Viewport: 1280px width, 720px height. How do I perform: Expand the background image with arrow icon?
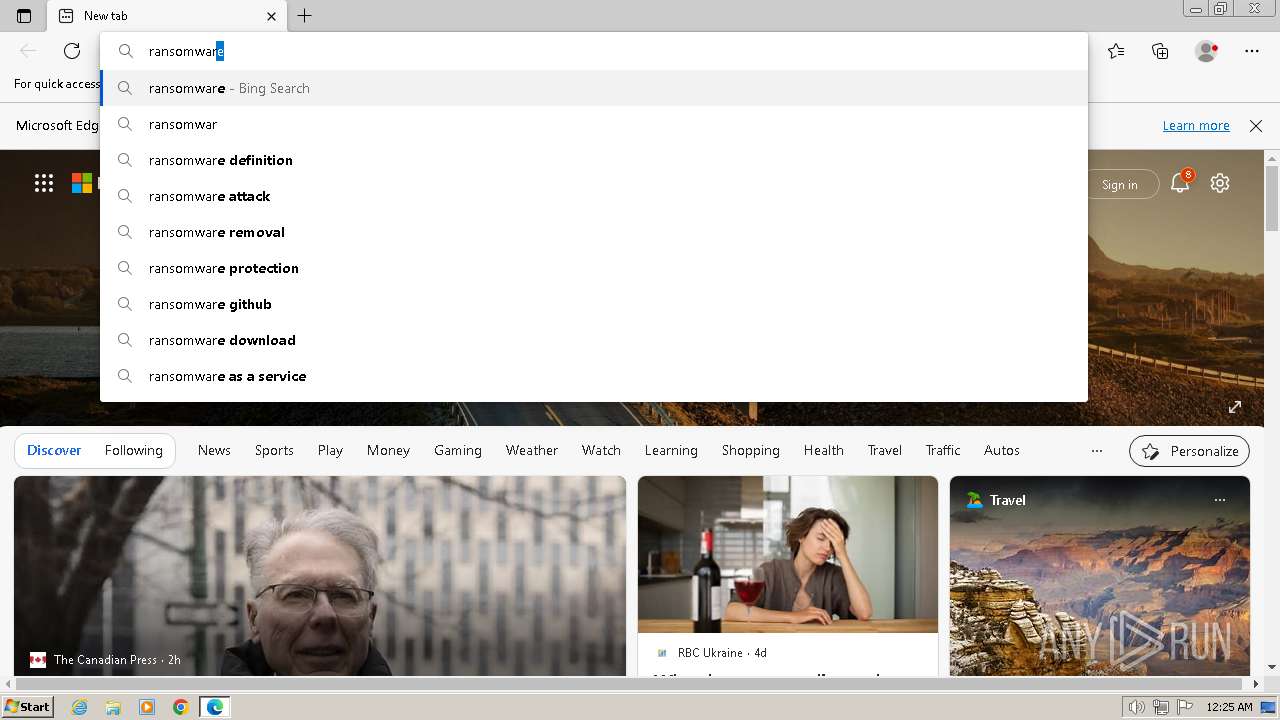[x=1235, y=407]
